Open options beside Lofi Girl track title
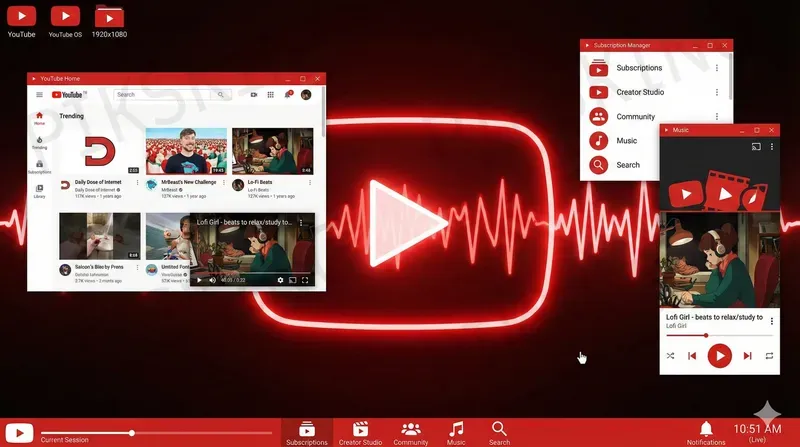 (x=772, y=321)
